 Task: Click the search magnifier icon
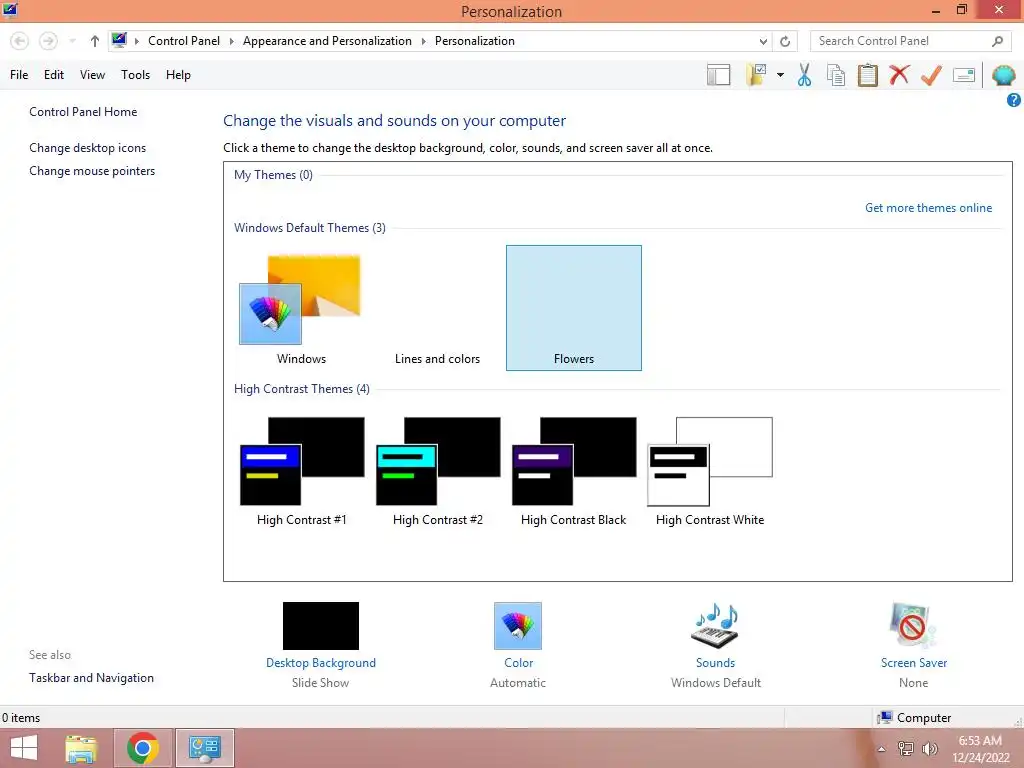coord(997,41)
